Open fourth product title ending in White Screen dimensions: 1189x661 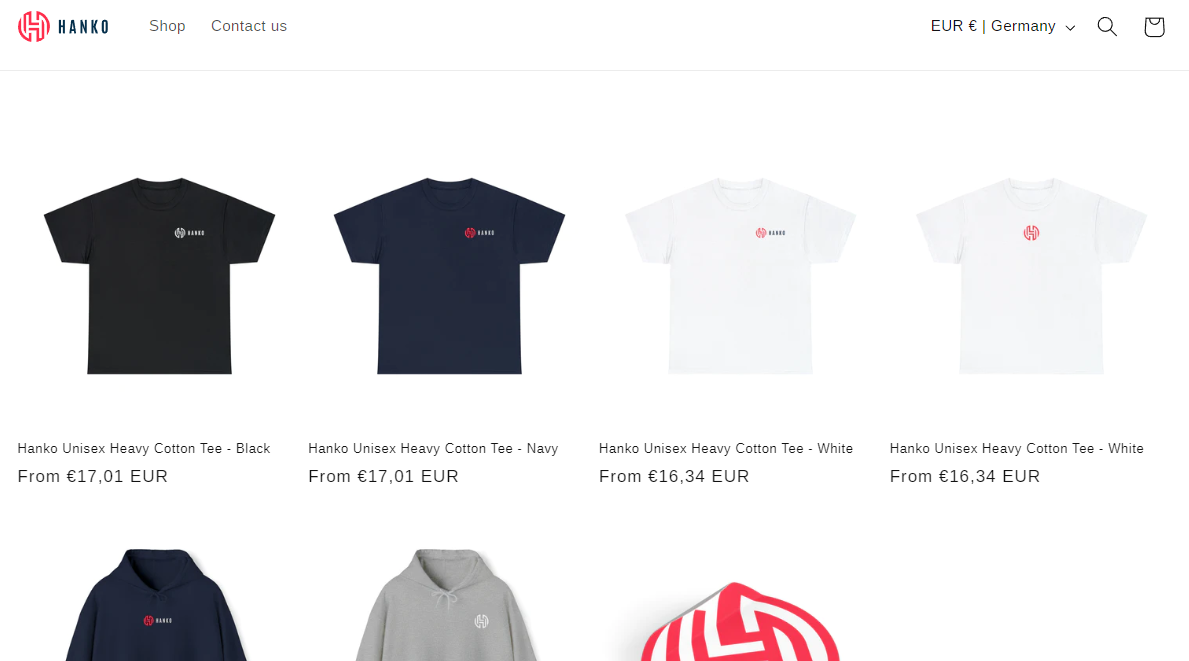1016,449
